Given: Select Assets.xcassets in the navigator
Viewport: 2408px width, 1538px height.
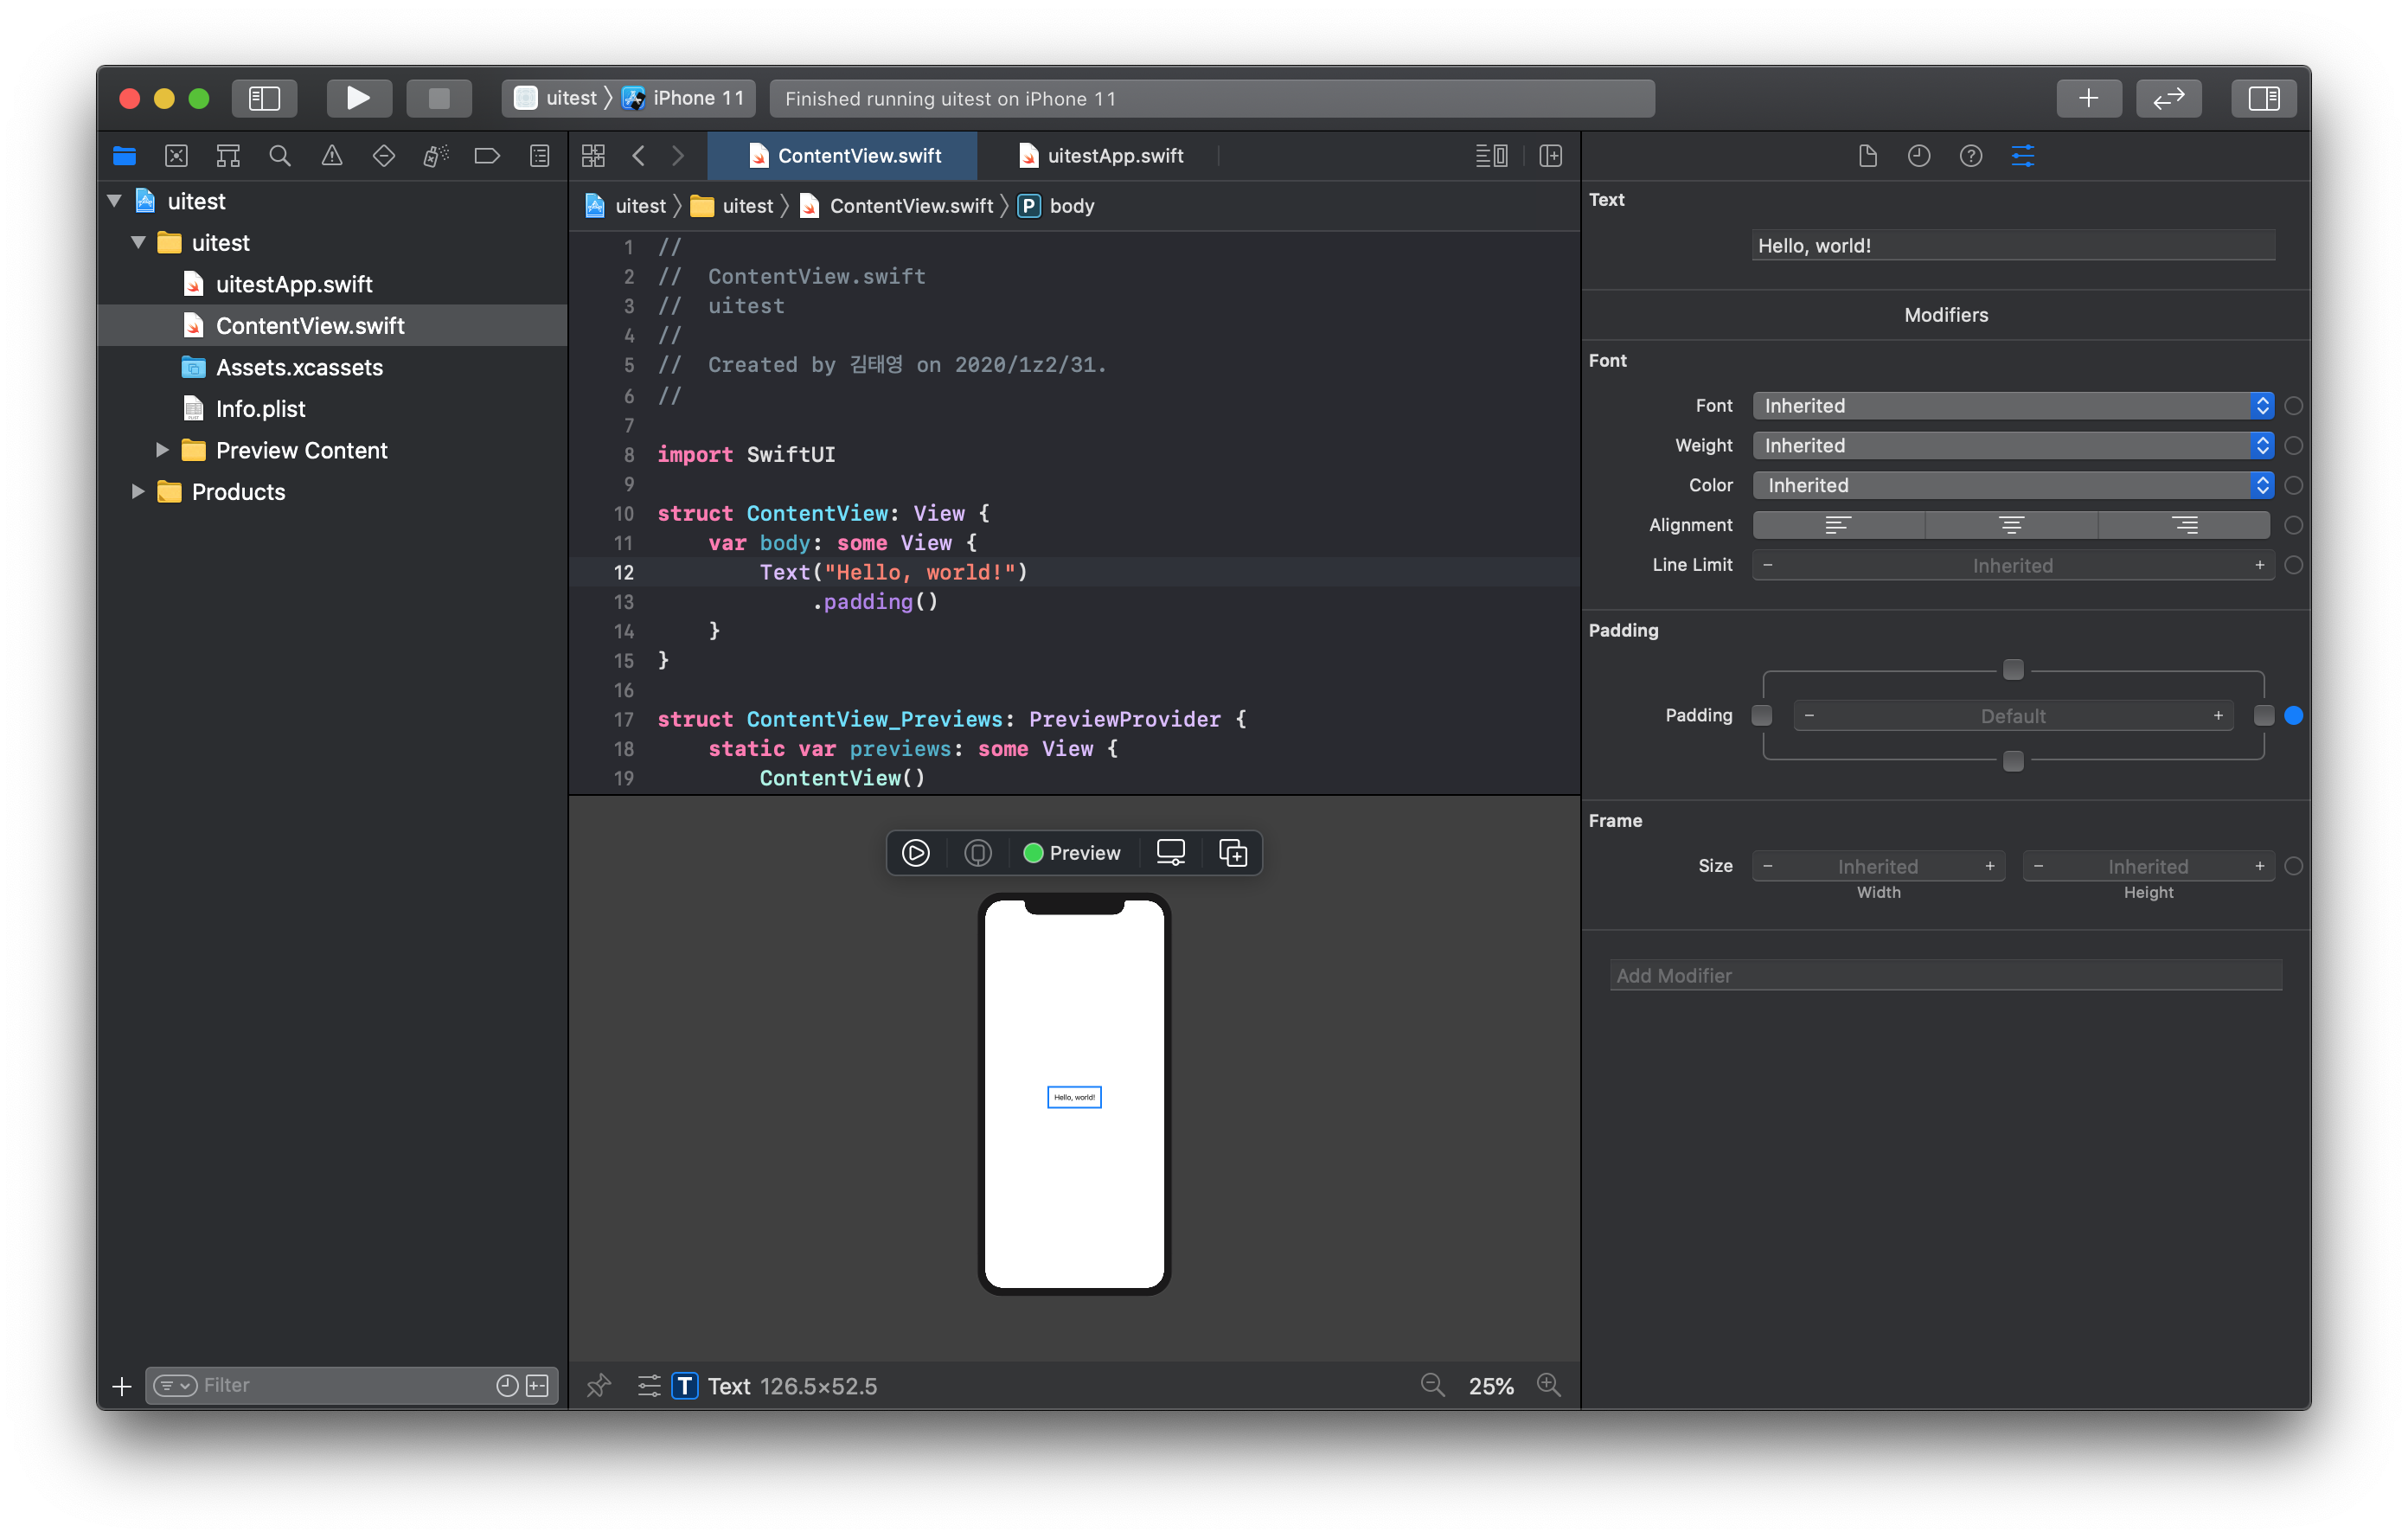Looking at the screenshot, I should click(x=299, y=368).
